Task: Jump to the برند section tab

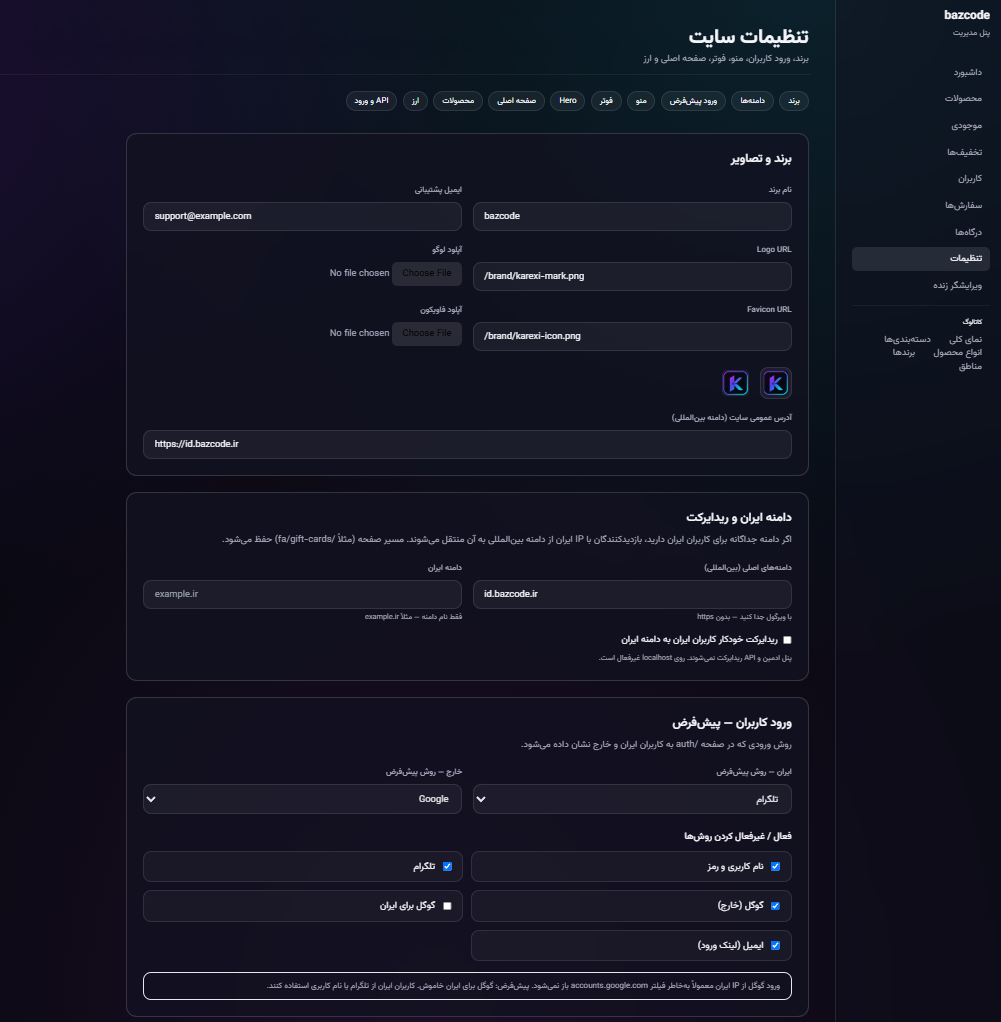Action: [x=794, y=101]
